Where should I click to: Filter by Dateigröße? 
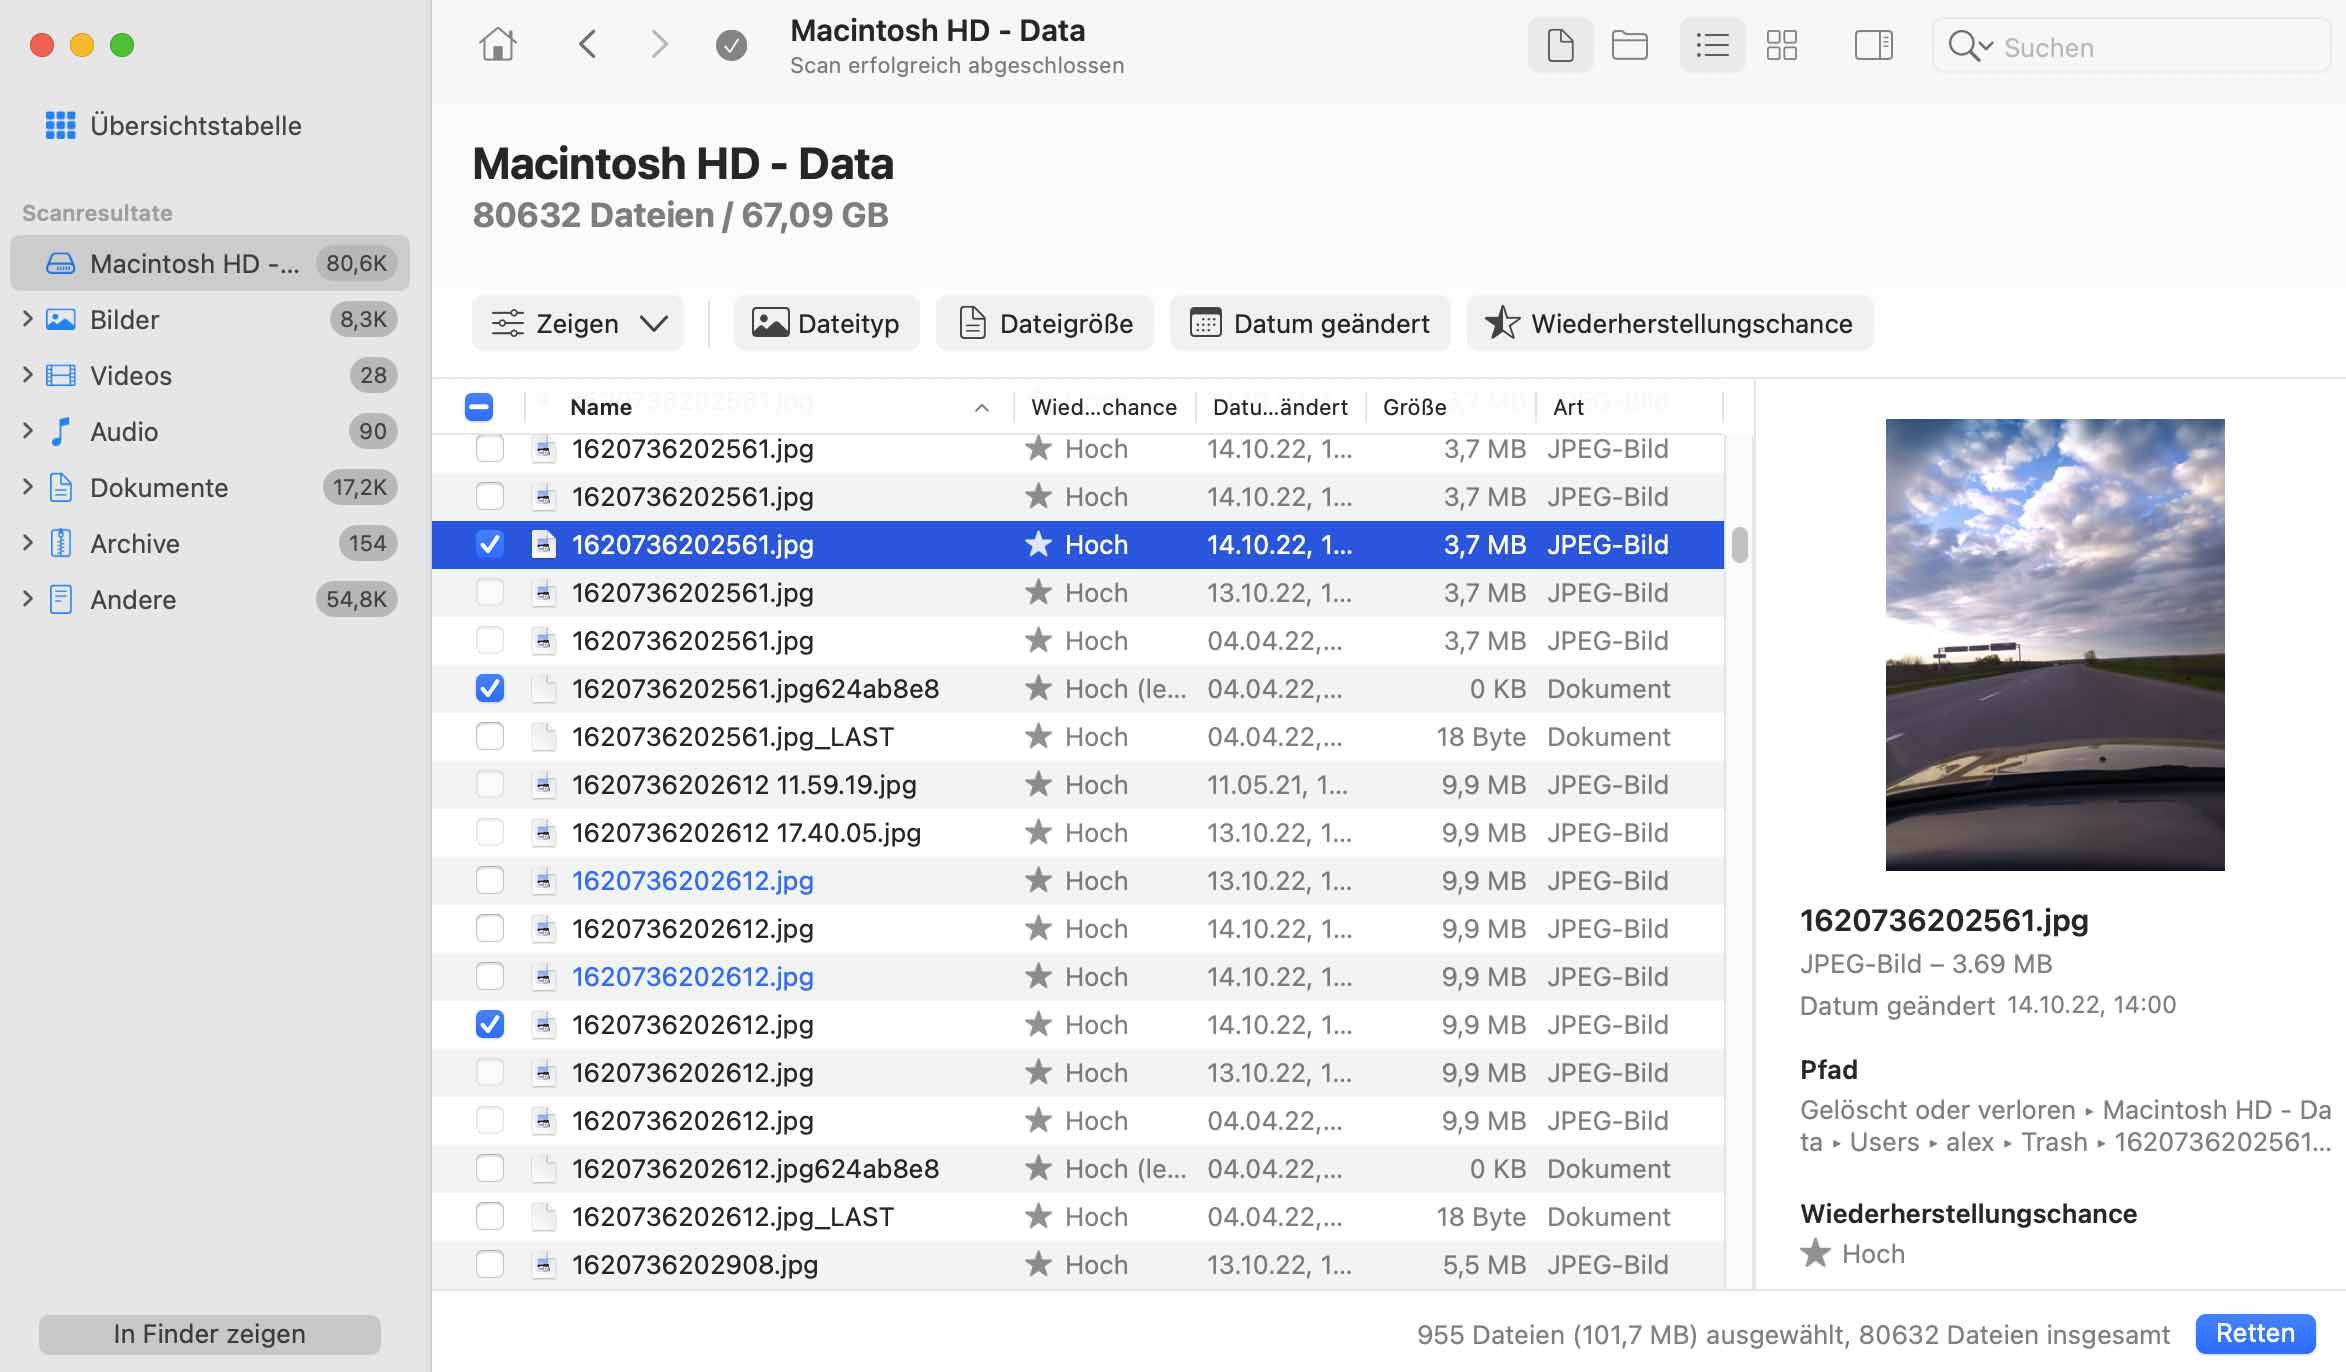(1045, 323)
